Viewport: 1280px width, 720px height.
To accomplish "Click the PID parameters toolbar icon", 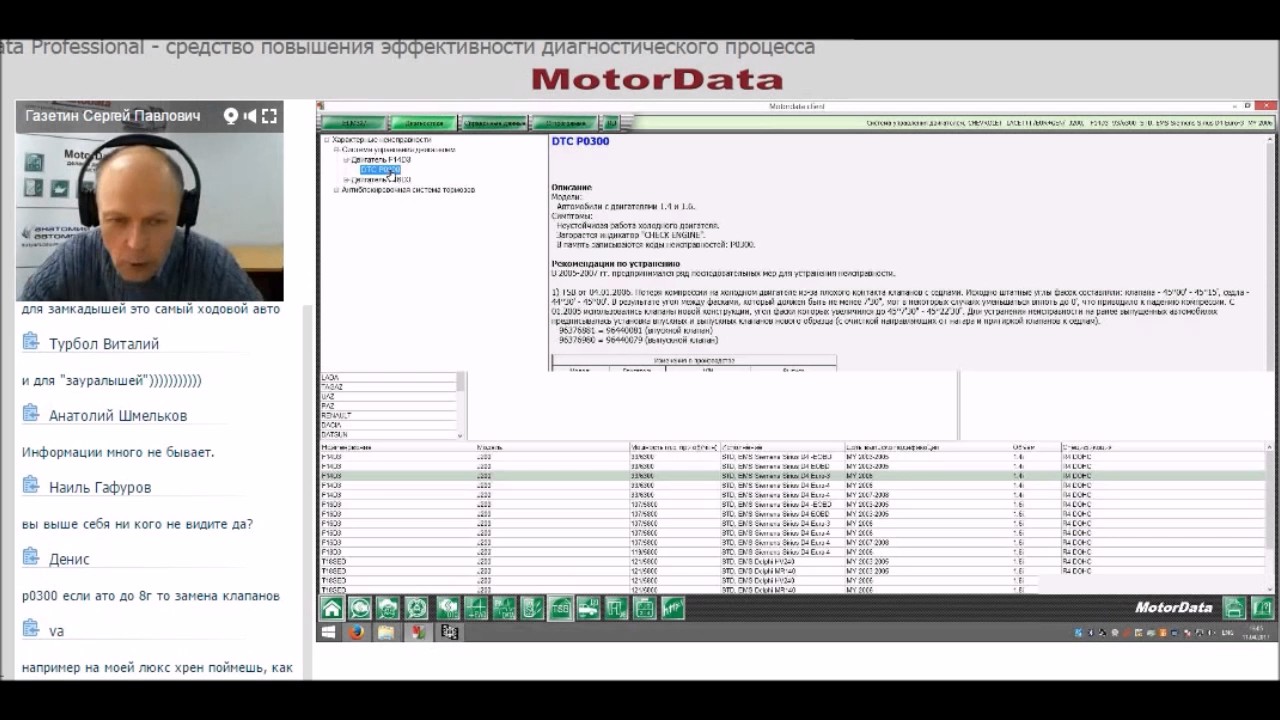I will pyautogui.click(x=476, y=607).
